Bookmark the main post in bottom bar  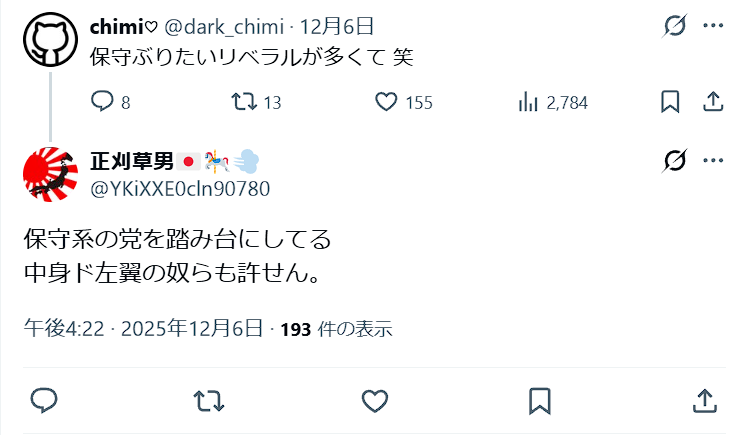pos(540,401)
